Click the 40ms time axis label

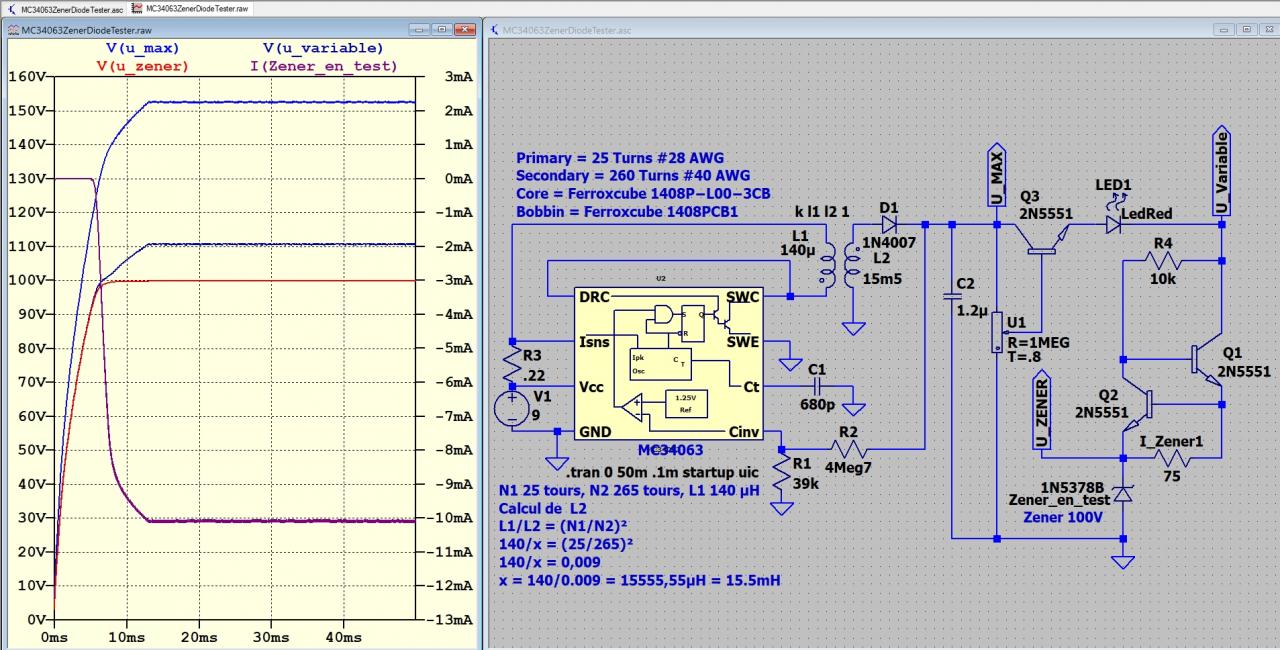344,637
